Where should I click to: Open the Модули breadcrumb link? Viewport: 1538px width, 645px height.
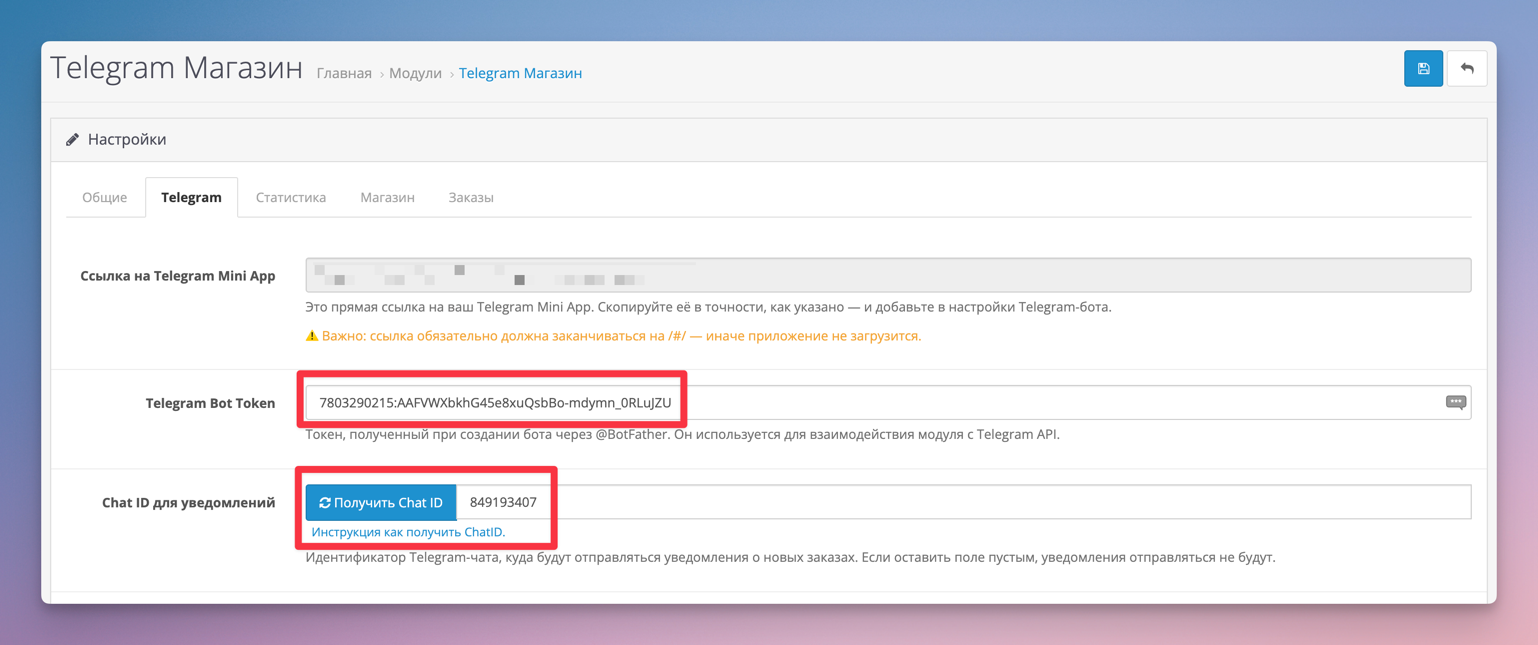(x=415, y=73)
